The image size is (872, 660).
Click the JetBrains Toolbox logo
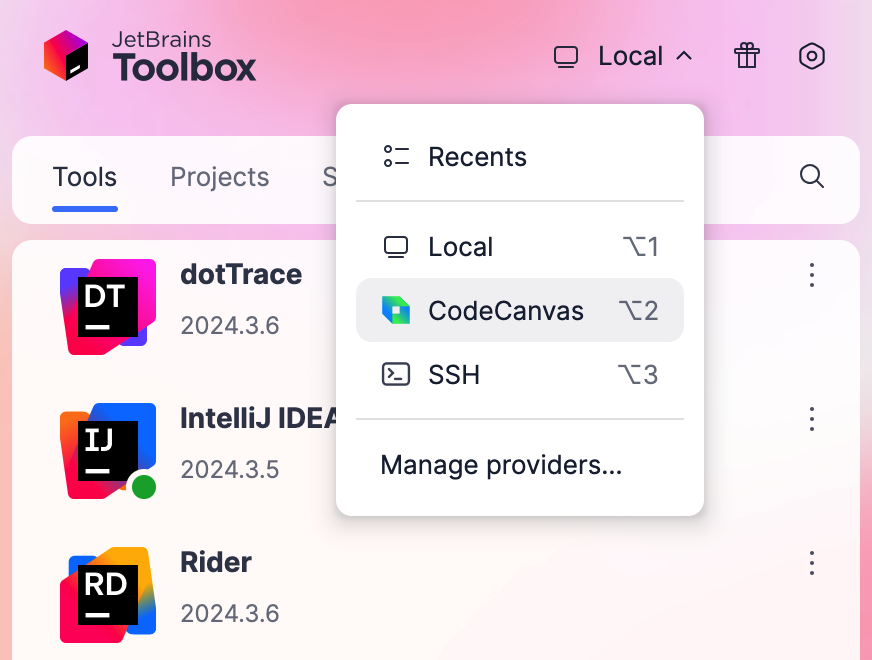point(66,55)
